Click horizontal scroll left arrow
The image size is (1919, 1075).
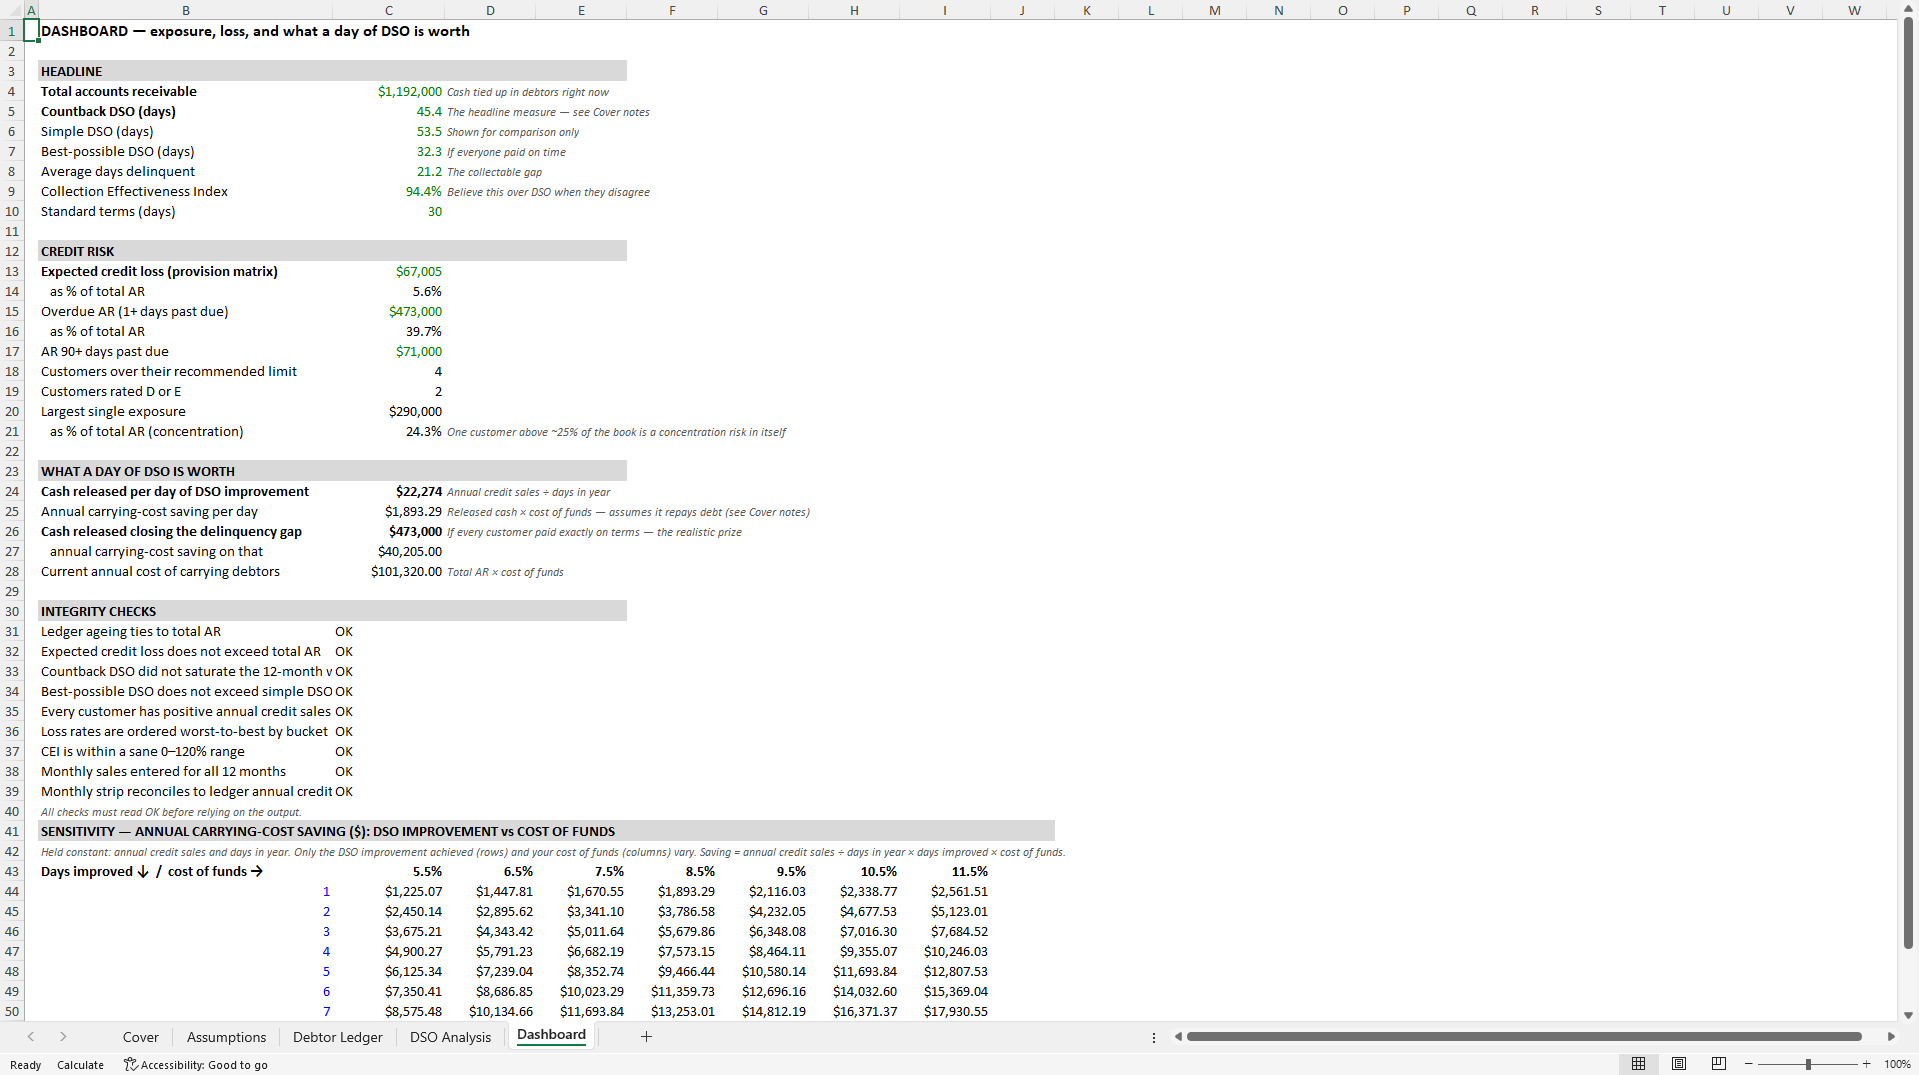tap(1178, 1037)
